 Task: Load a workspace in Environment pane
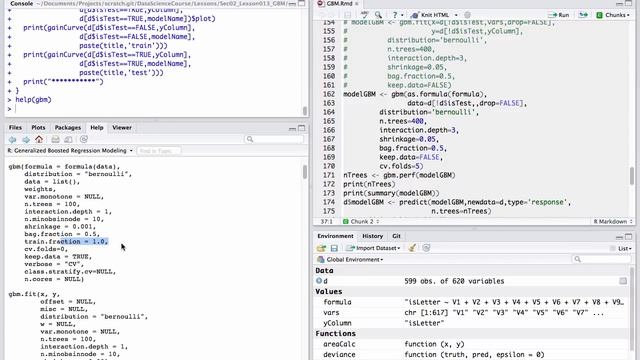(321, 248)
